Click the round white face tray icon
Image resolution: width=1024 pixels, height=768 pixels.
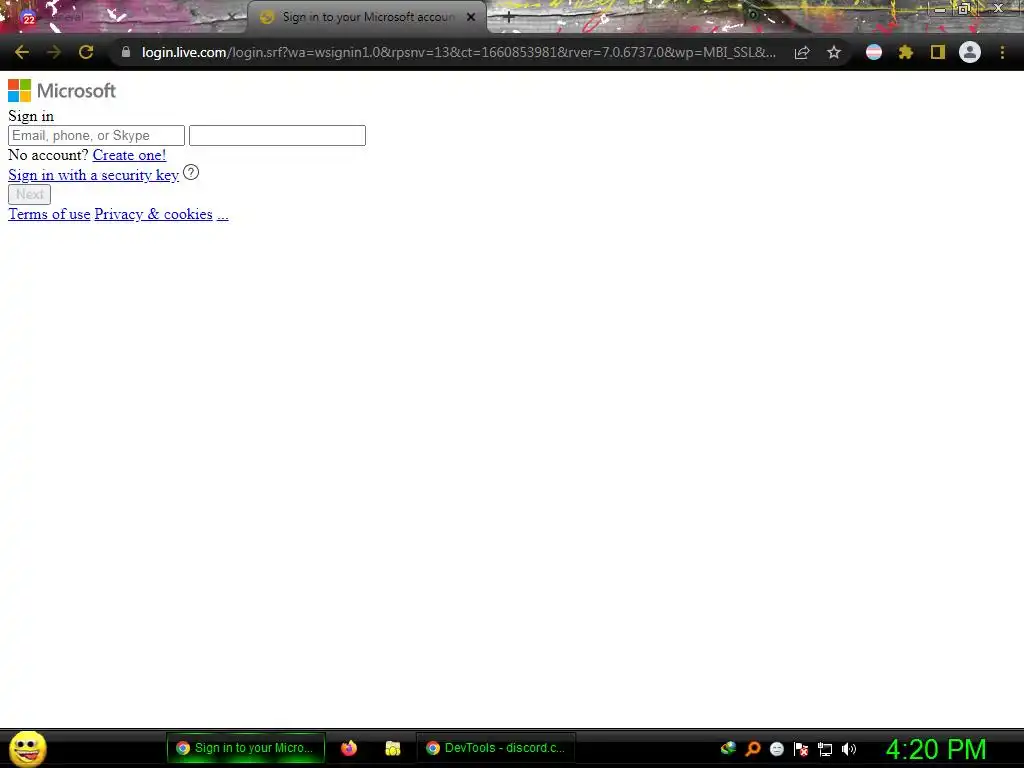[776, 749]
